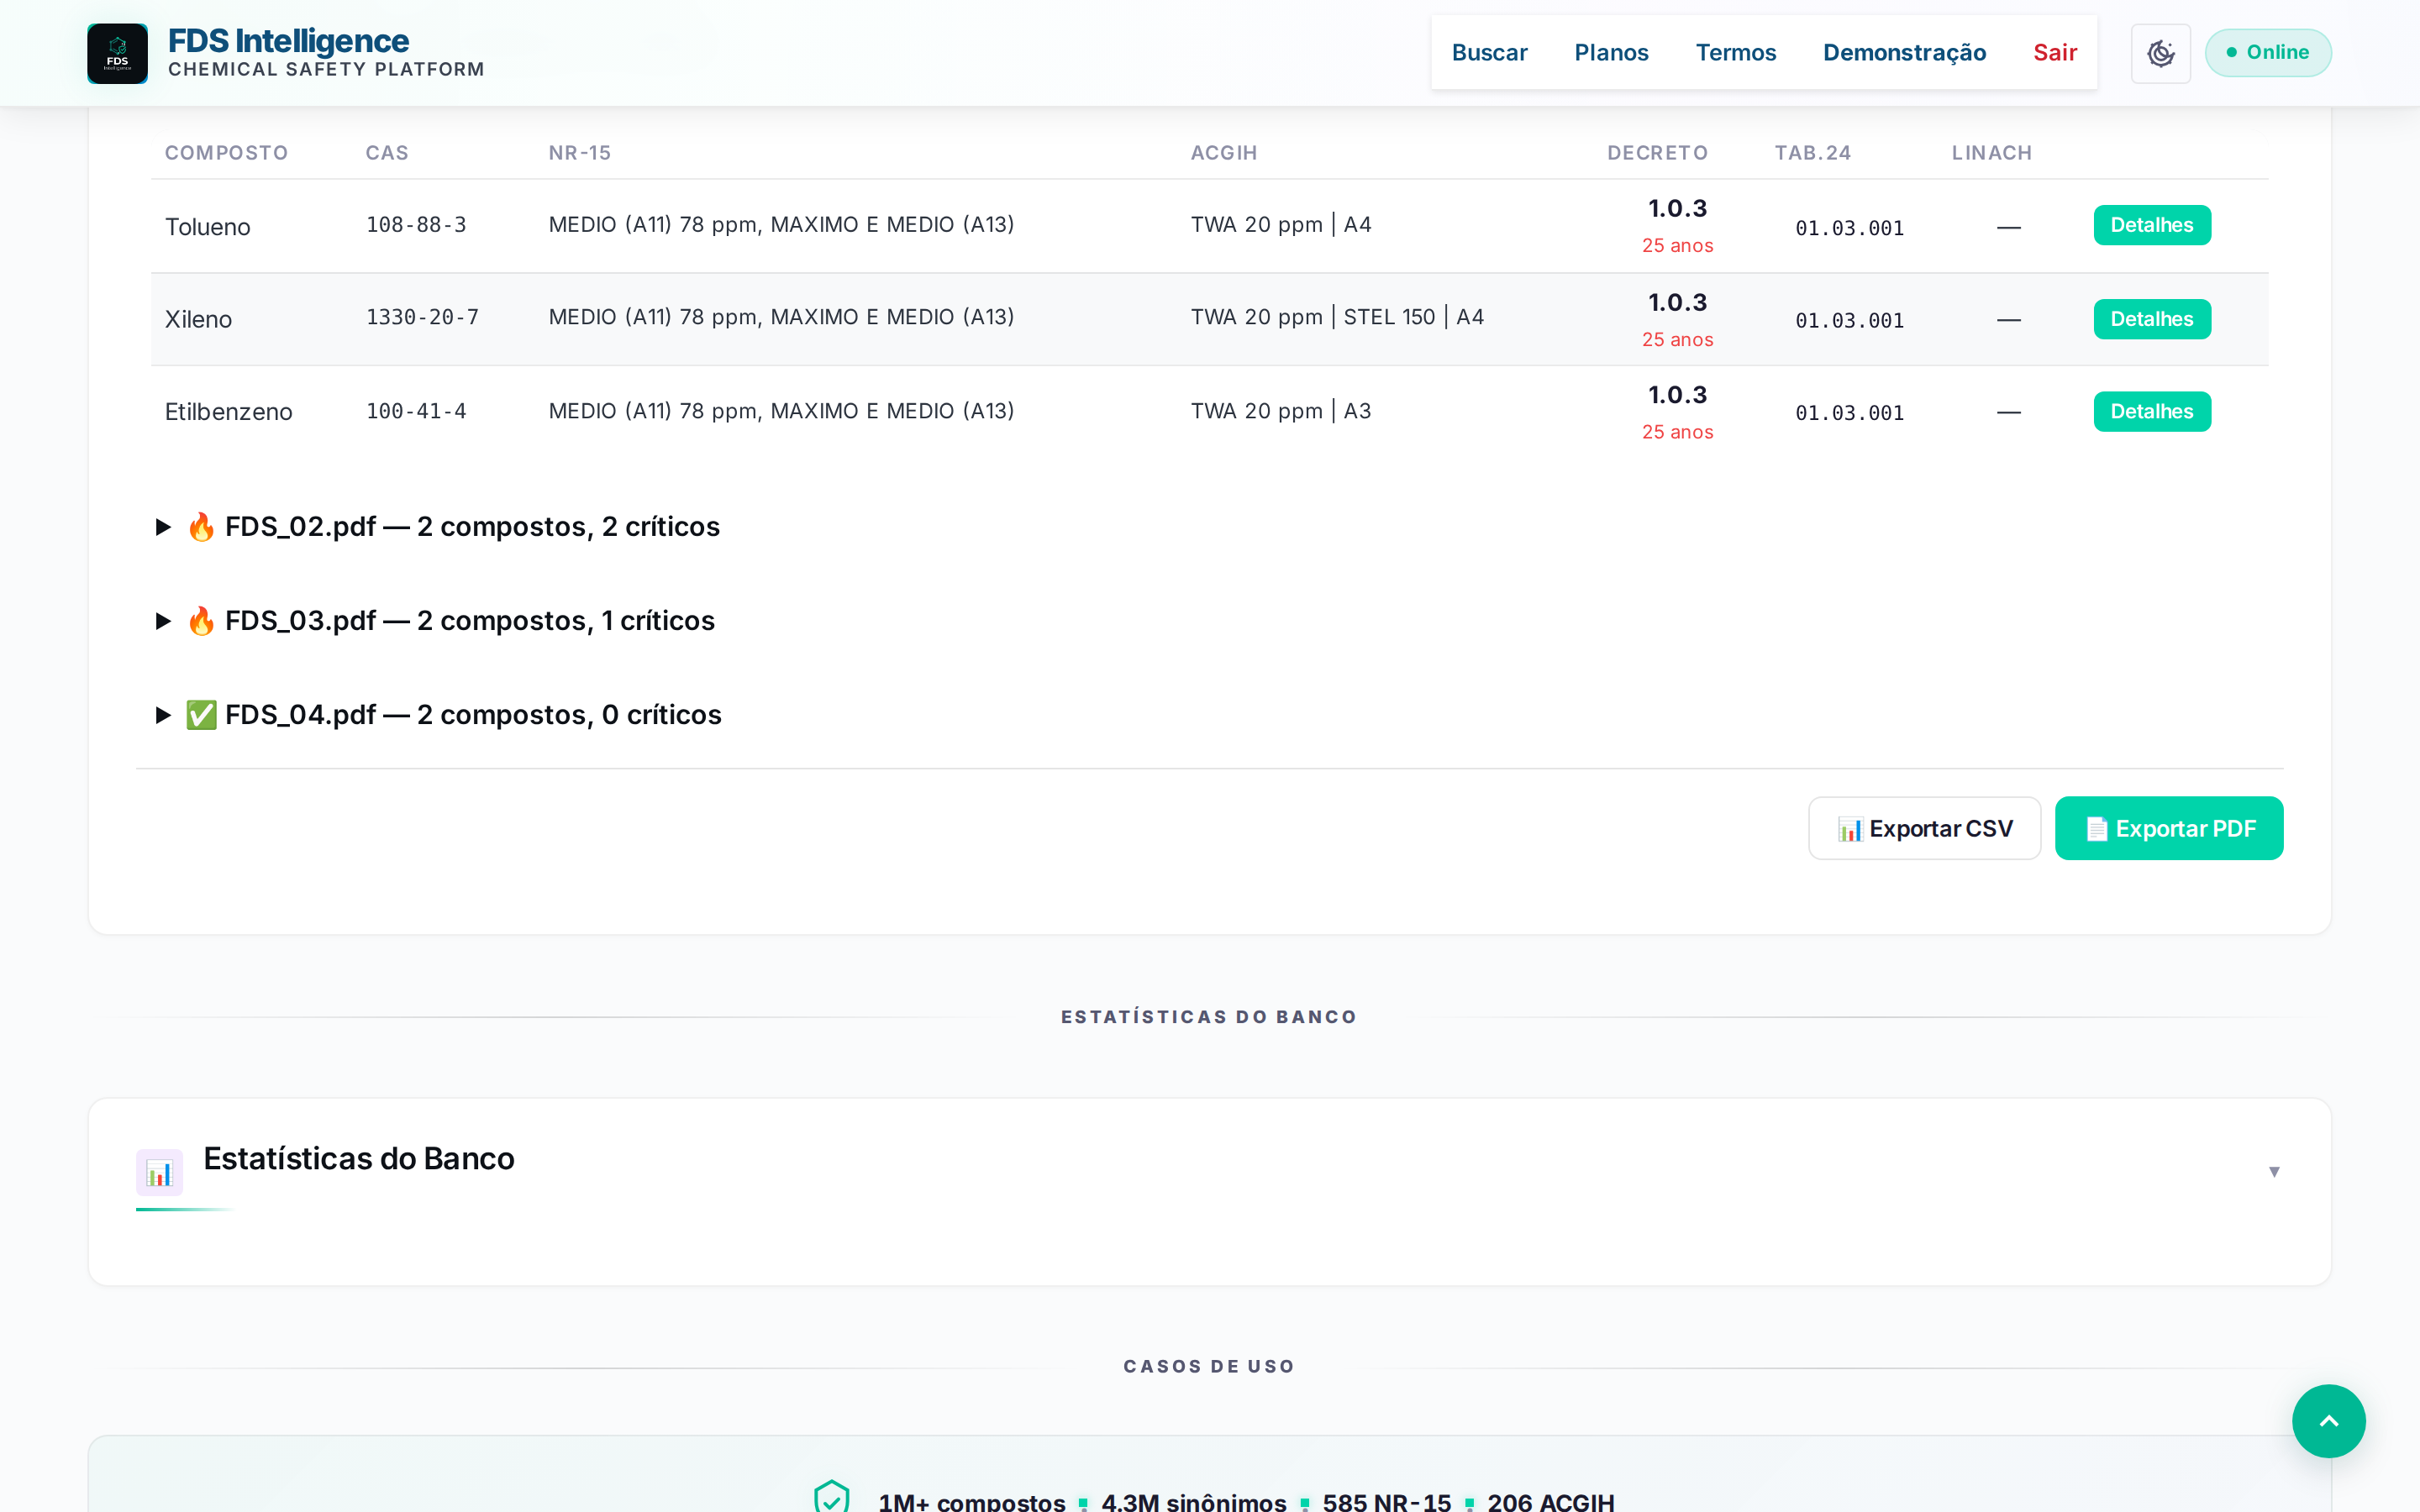Click the CASOS DE USO section label

pos(1209,1366)
